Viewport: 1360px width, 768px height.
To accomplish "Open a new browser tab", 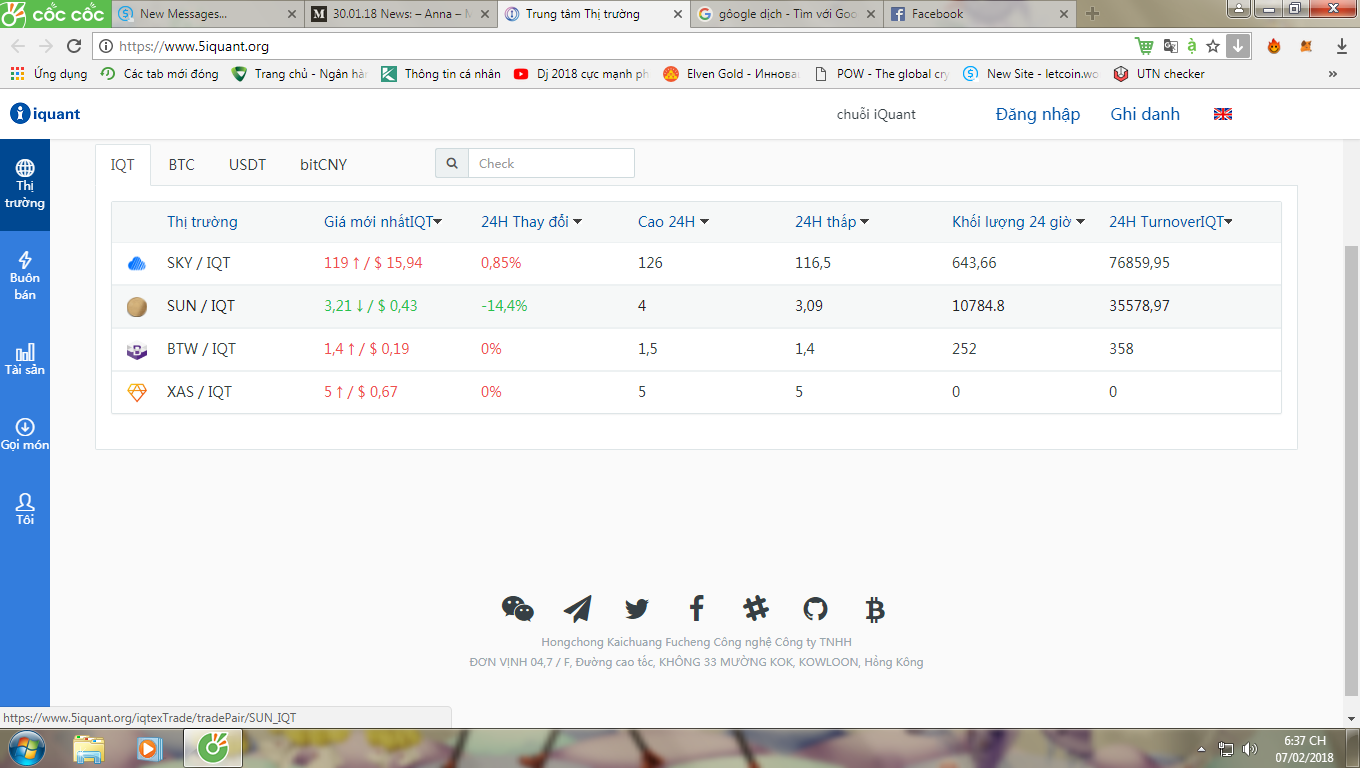I will click(1092, 14).
